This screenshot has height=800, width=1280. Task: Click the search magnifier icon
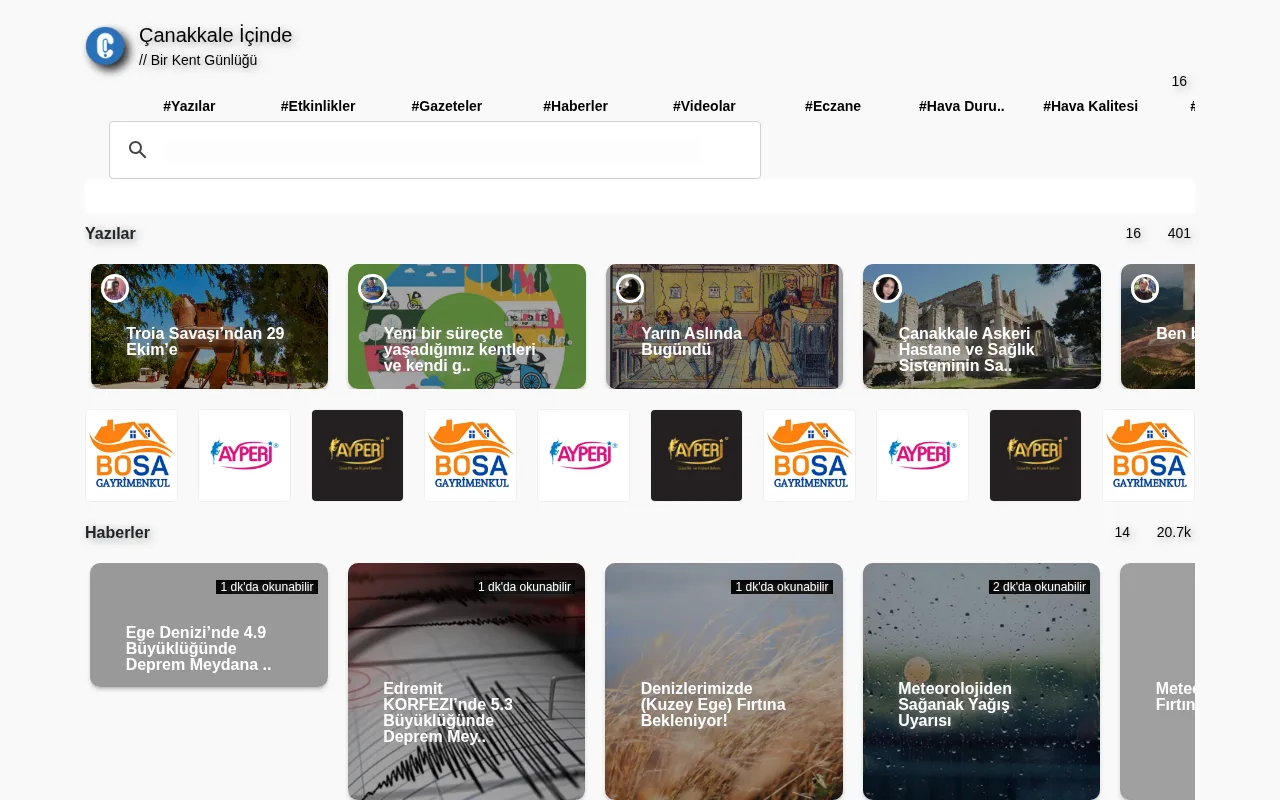tap(138, 149)
